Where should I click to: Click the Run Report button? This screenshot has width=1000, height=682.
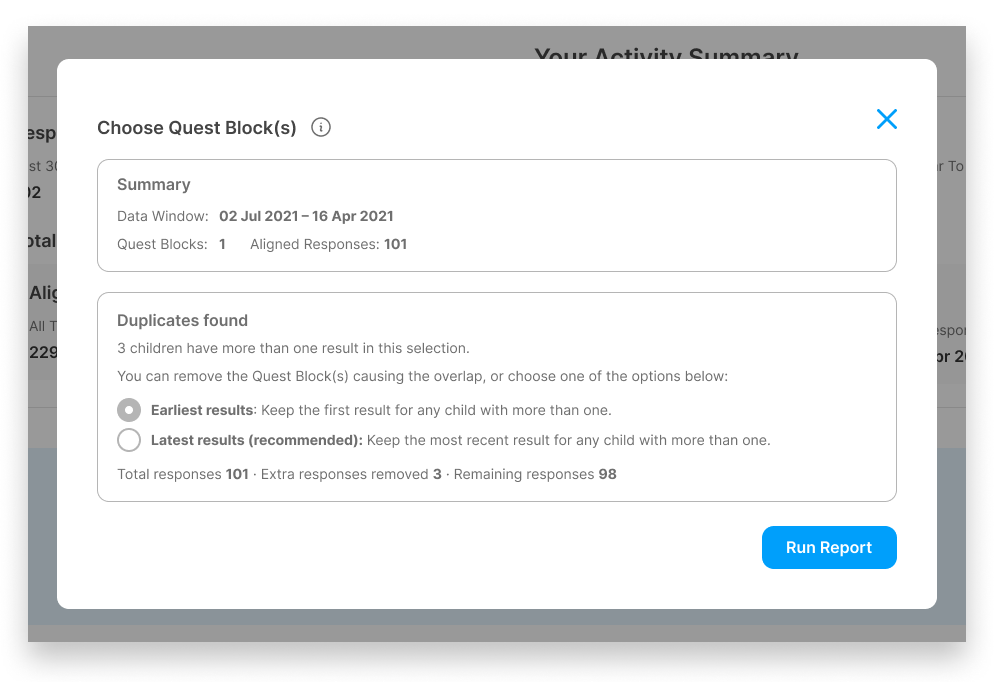829,547
